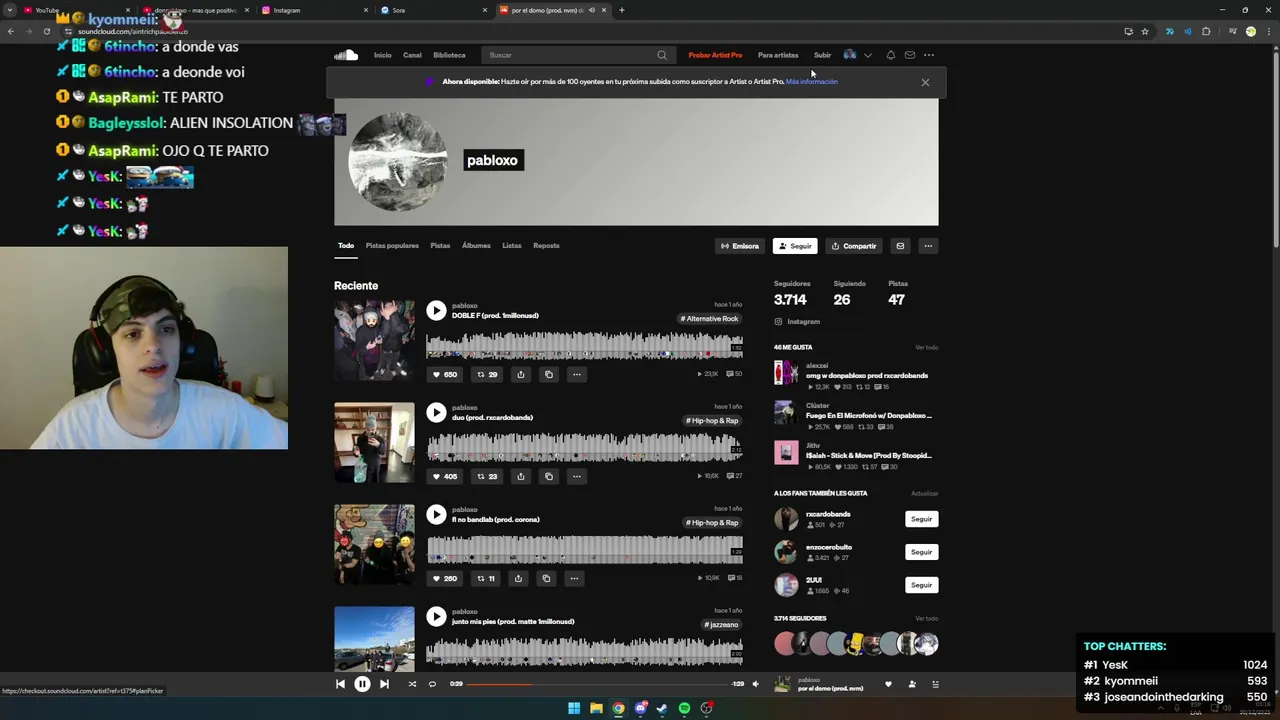
Task: Click the player volume speaker icon
Action: tap(755, 684)
